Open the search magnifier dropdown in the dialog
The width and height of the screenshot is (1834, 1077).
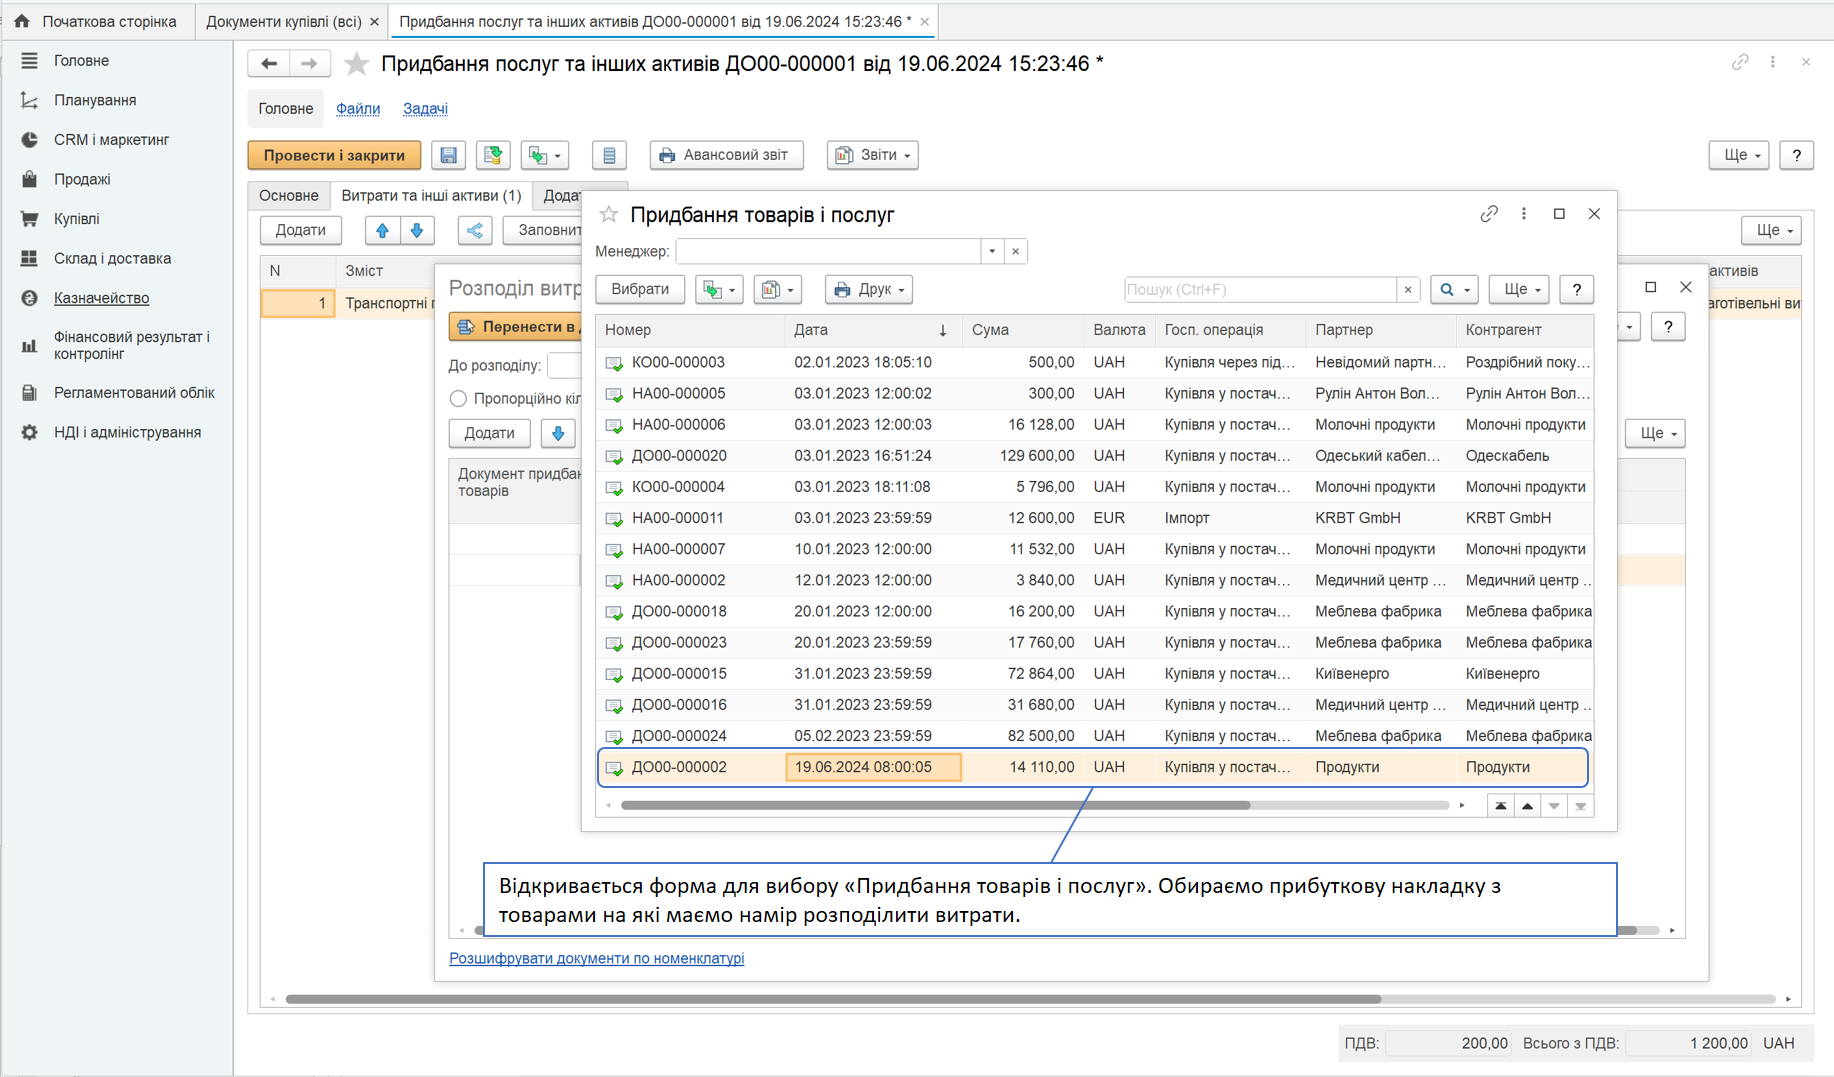coord(1454,289)
